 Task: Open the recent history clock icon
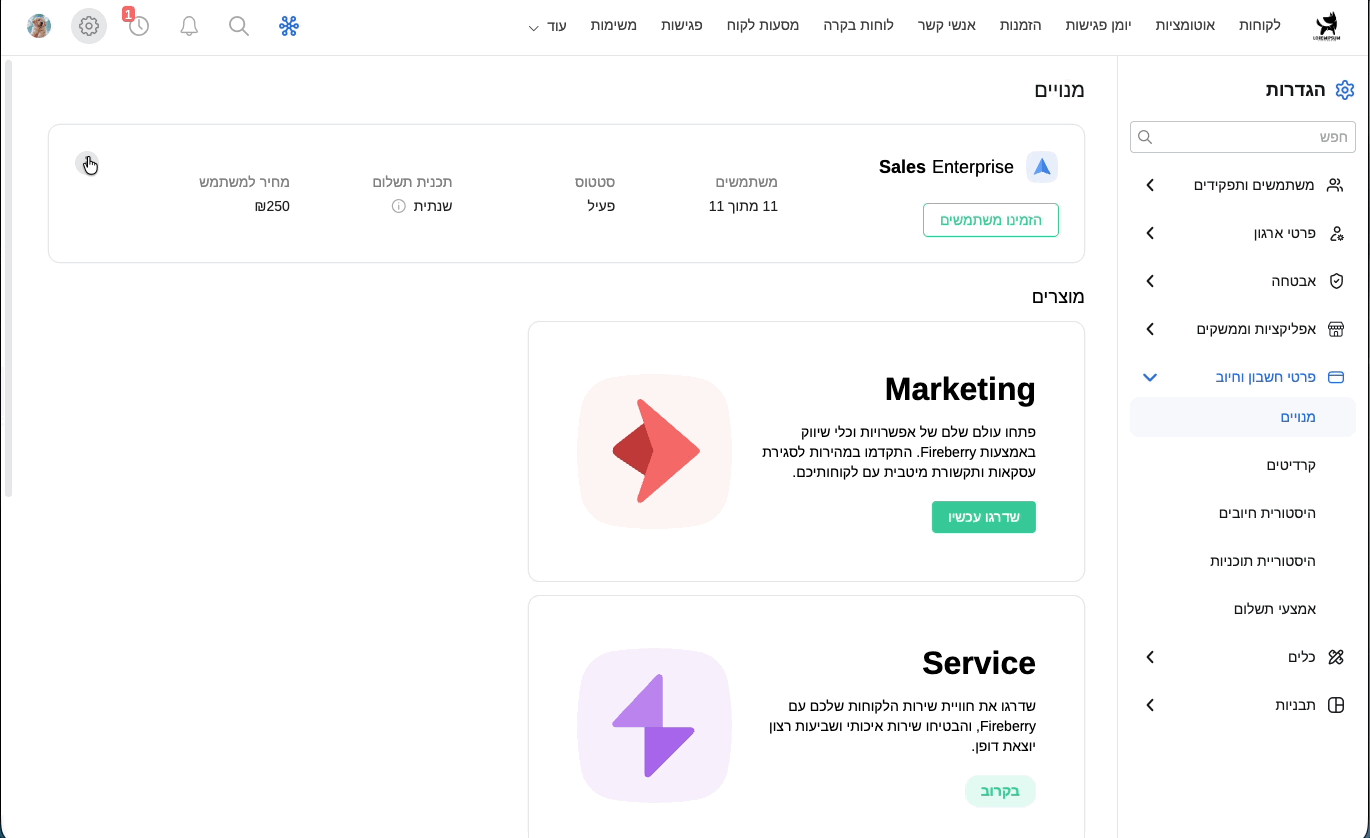click(139, 26)
